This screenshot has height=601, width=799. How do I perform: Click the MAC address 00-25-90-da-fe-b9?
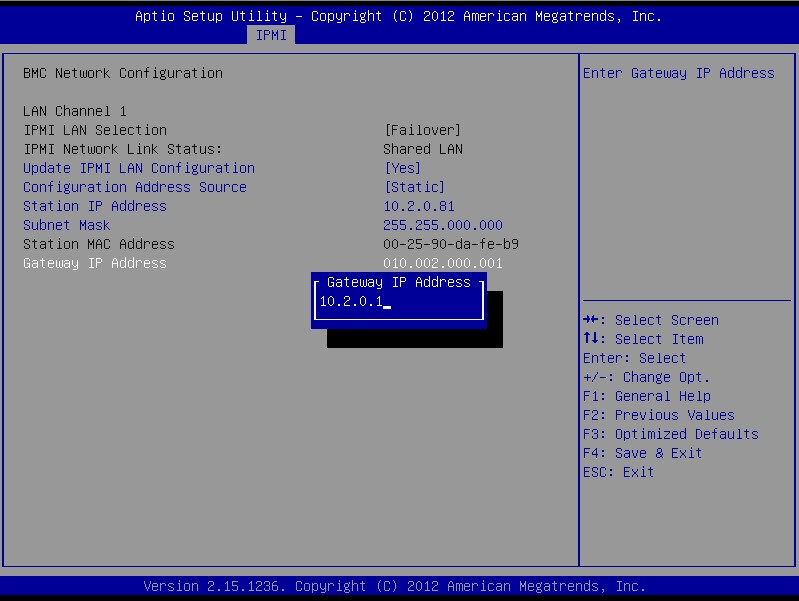(x=451, y=244)
